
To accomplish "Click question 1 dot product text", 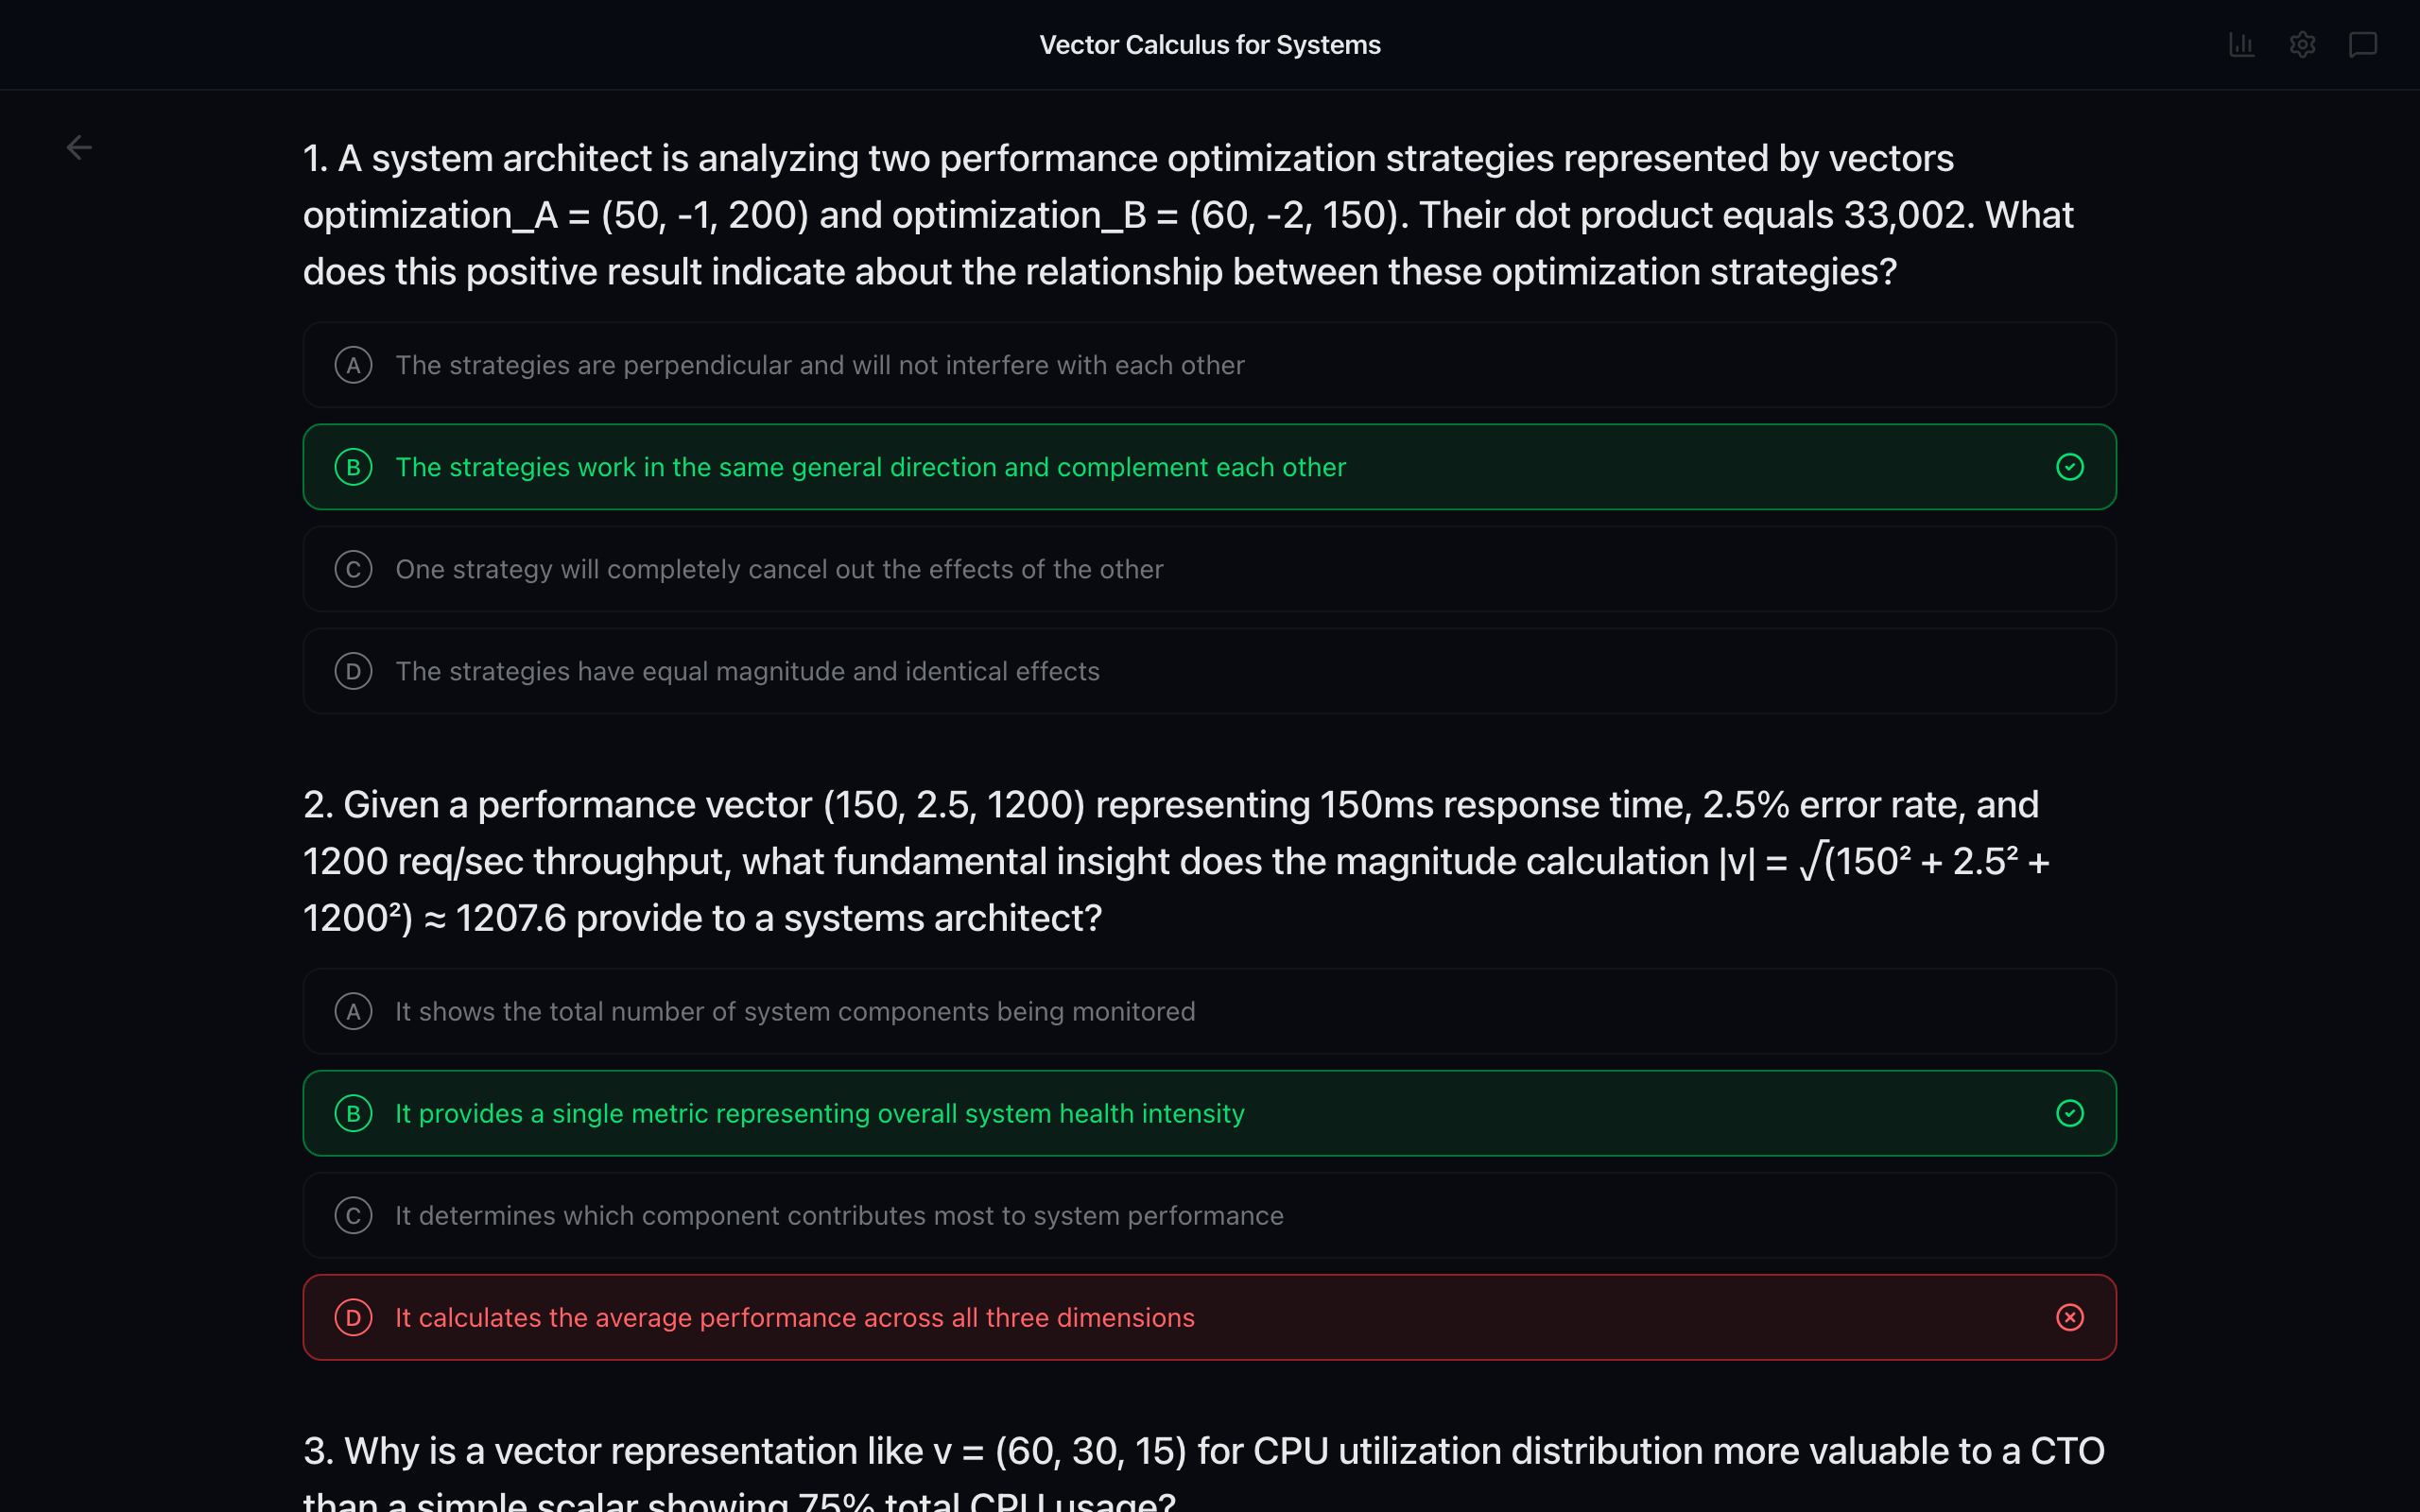I will [x=1187, y=215].
